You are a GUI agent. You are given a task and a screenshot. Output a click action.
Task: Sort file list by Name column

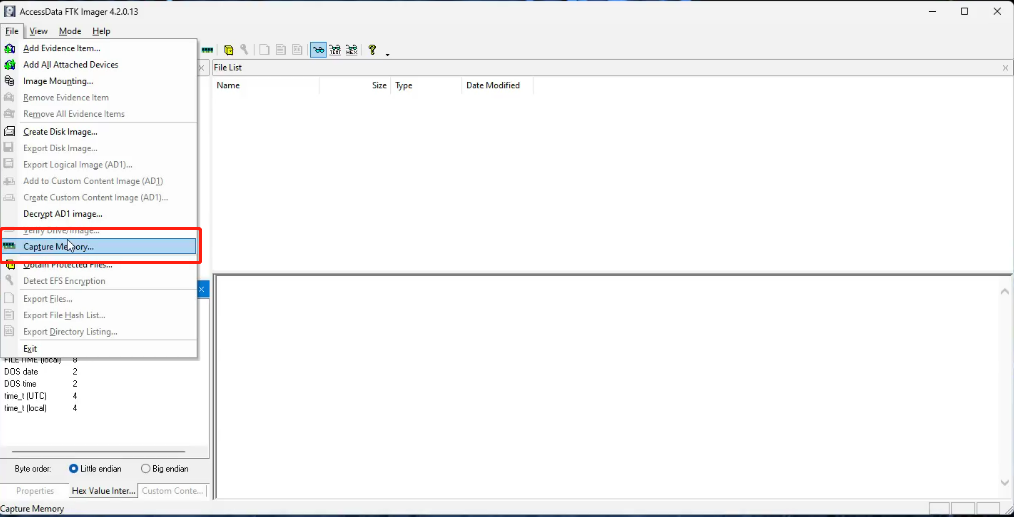pos(266,85)
